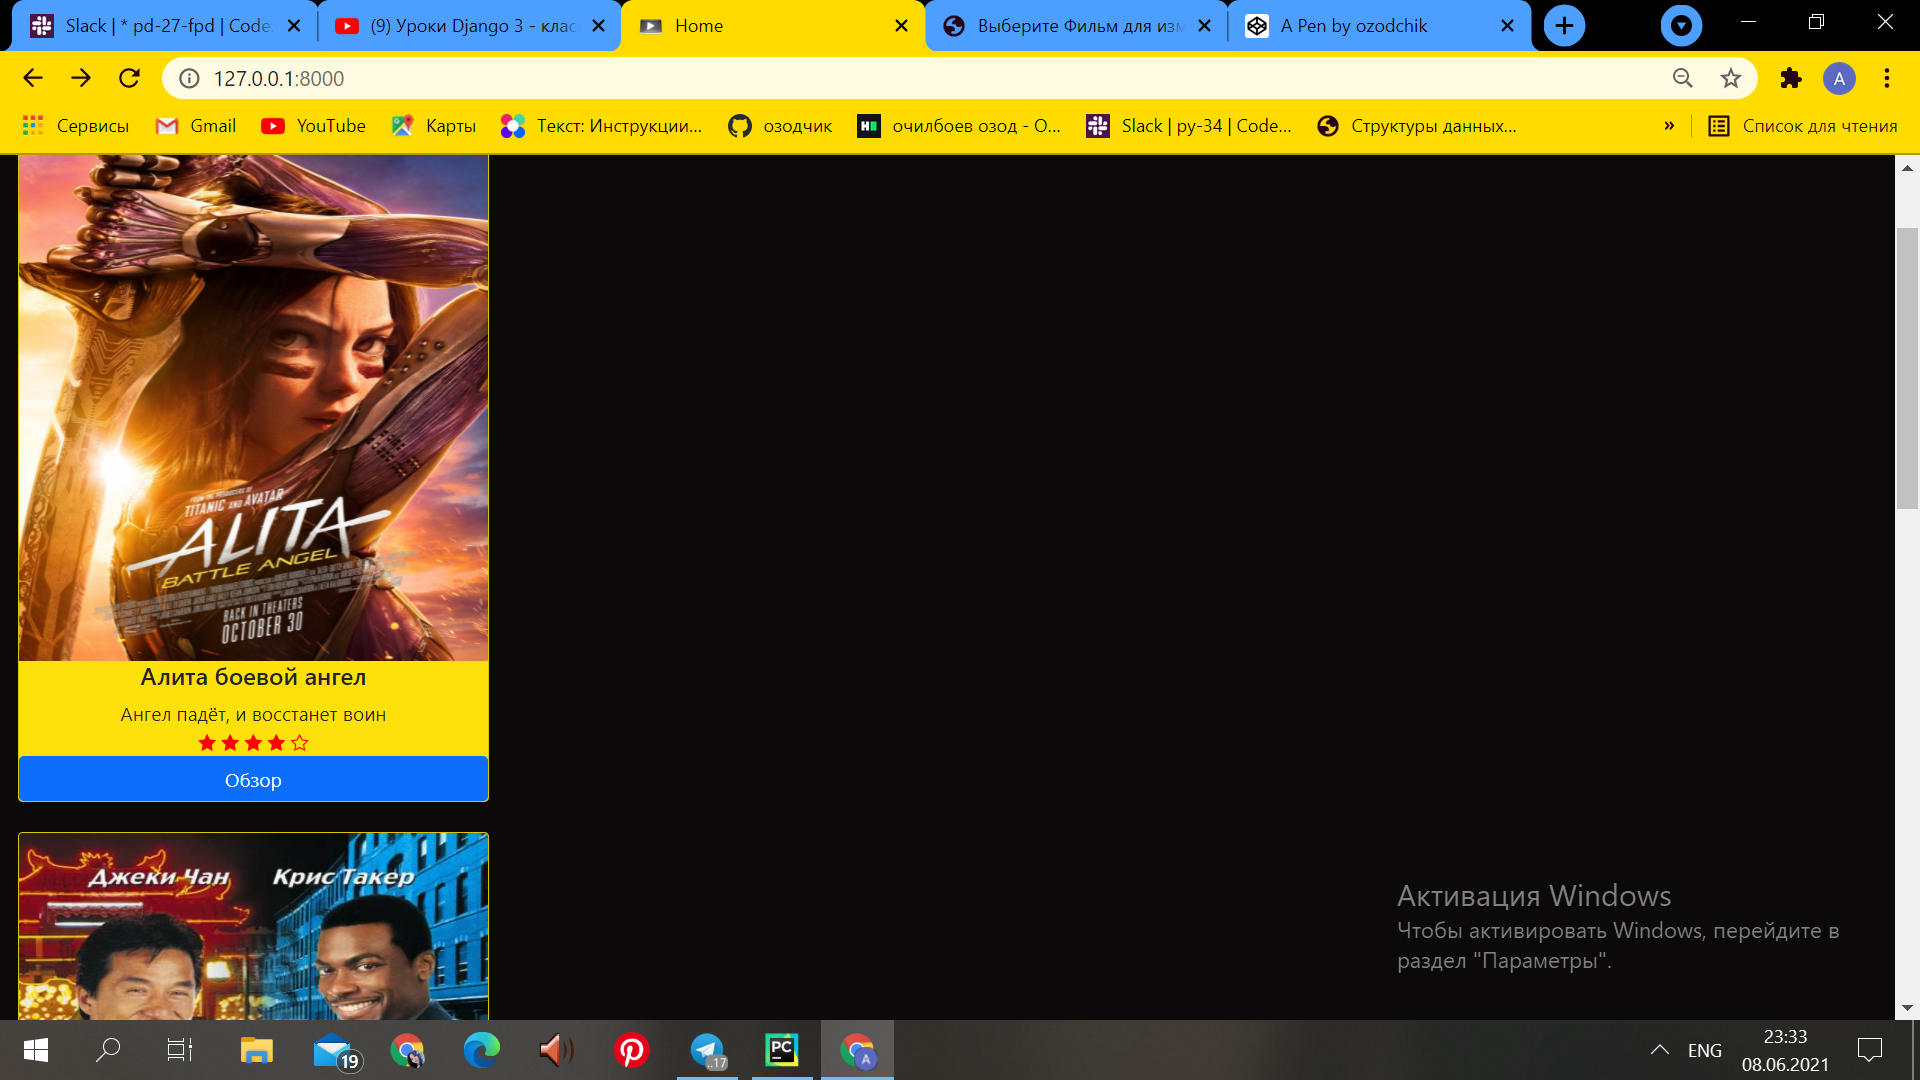
Task: Open PyCharm from taskbar
Action: [782, 1050]
